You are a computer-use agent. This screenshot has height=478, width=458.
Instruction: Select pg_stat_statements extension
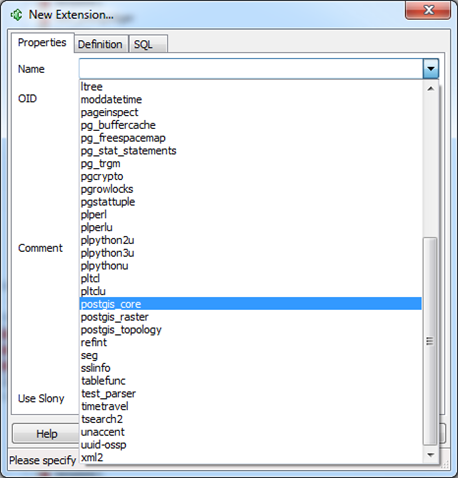pos(251,151)
